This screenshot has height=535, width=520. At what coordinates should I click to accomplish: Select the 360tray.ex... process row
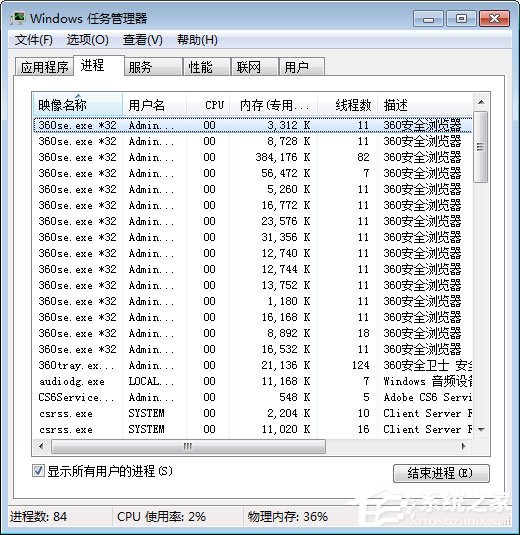pos(253,365)
